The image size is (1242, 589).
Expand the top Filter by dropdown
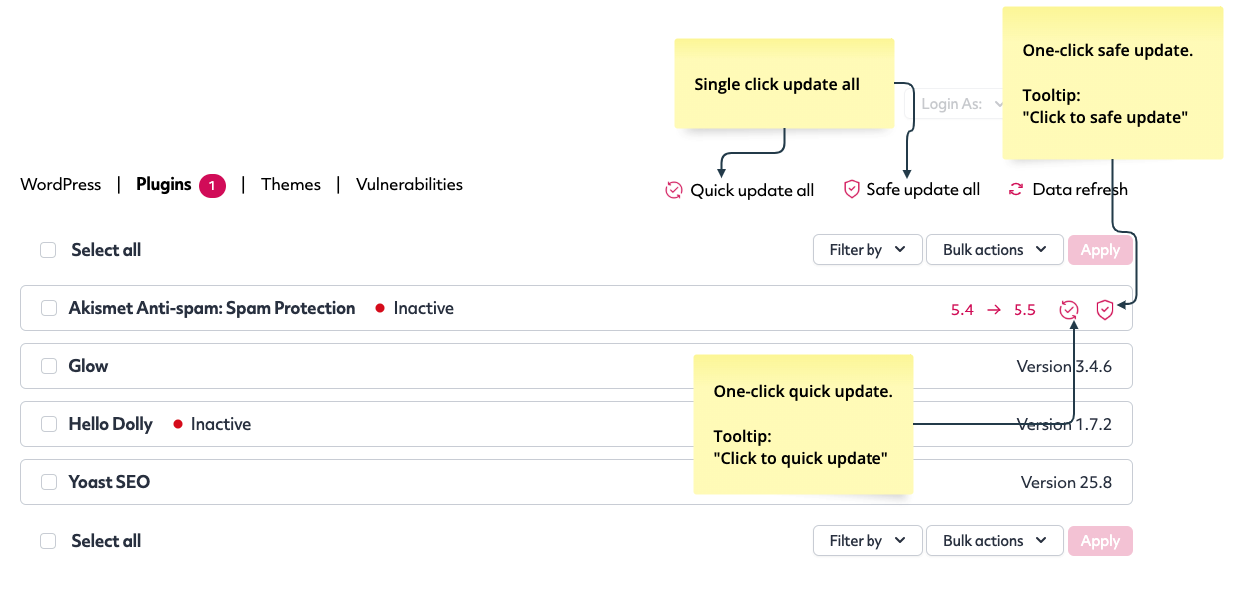867,250
